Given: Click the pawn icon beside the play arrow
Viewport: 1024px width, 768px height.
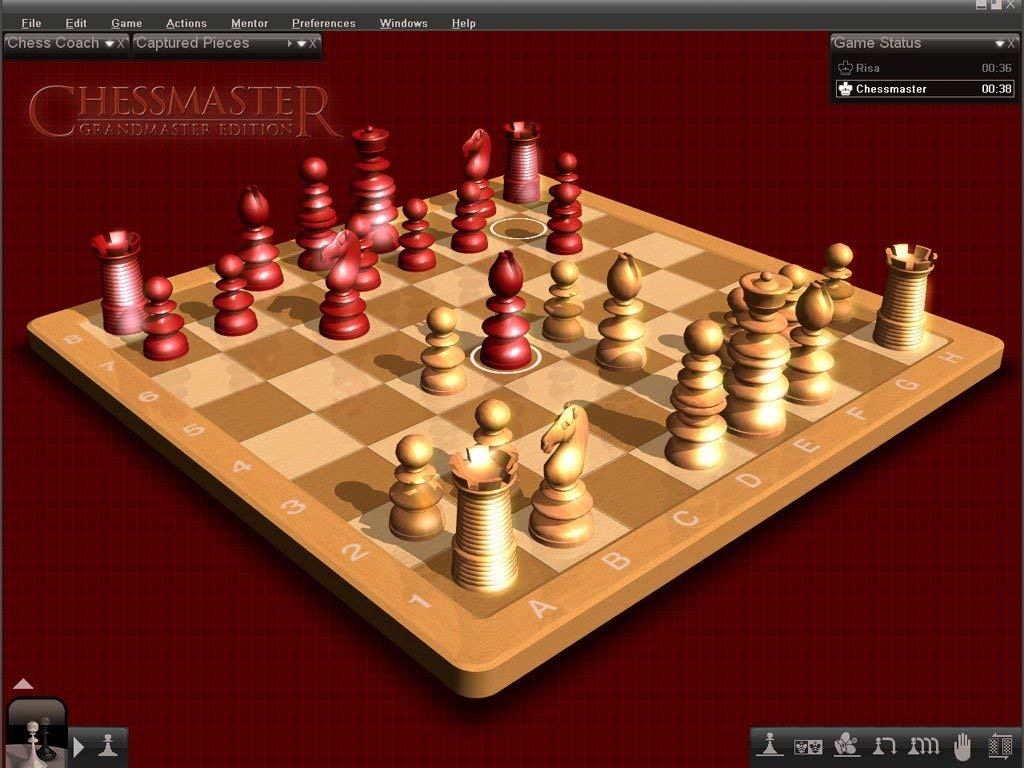Looking at the screenshot, I should click(x=109, y=745).
